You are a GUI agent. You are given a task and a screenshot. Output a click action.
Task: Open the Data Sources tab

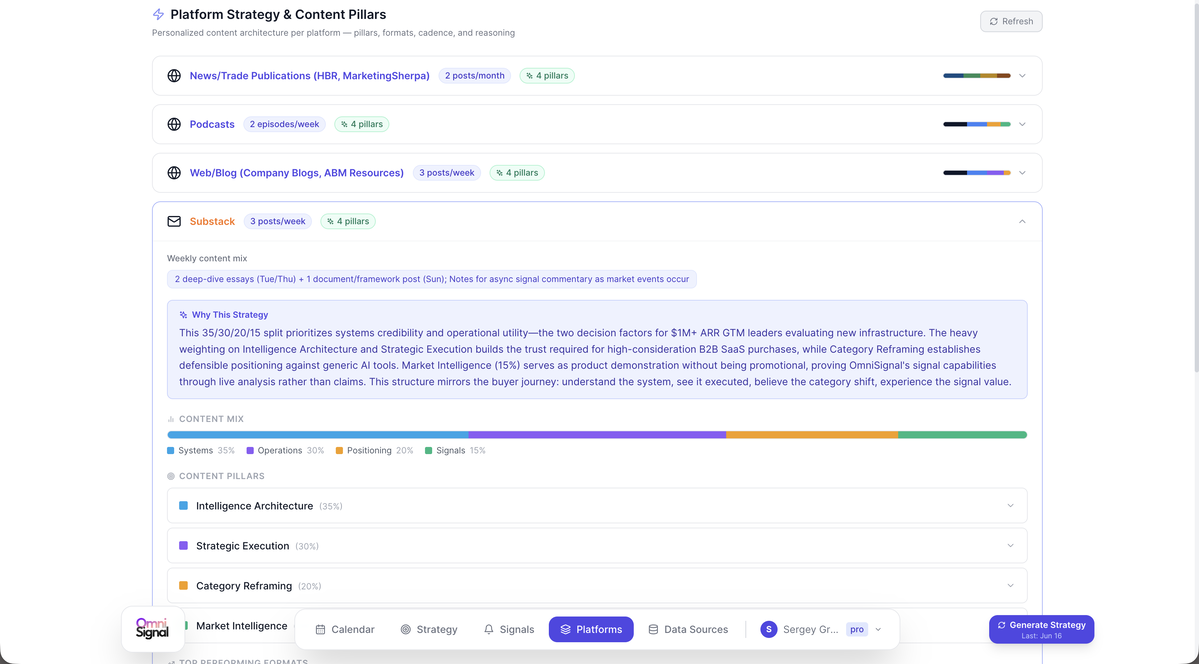point(688,630)
